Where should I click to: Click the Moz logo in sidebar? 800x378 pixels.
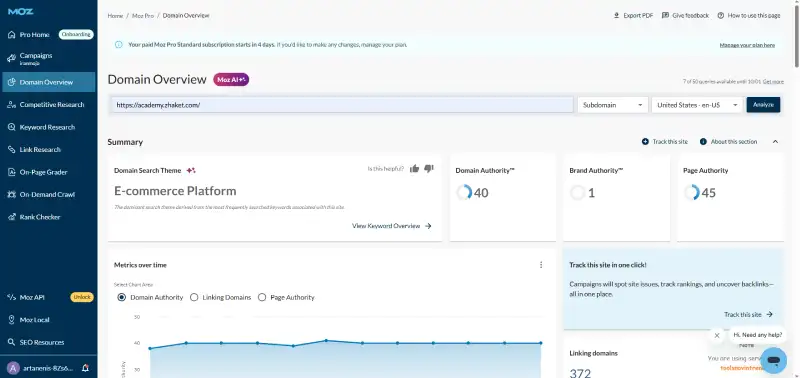20,11
